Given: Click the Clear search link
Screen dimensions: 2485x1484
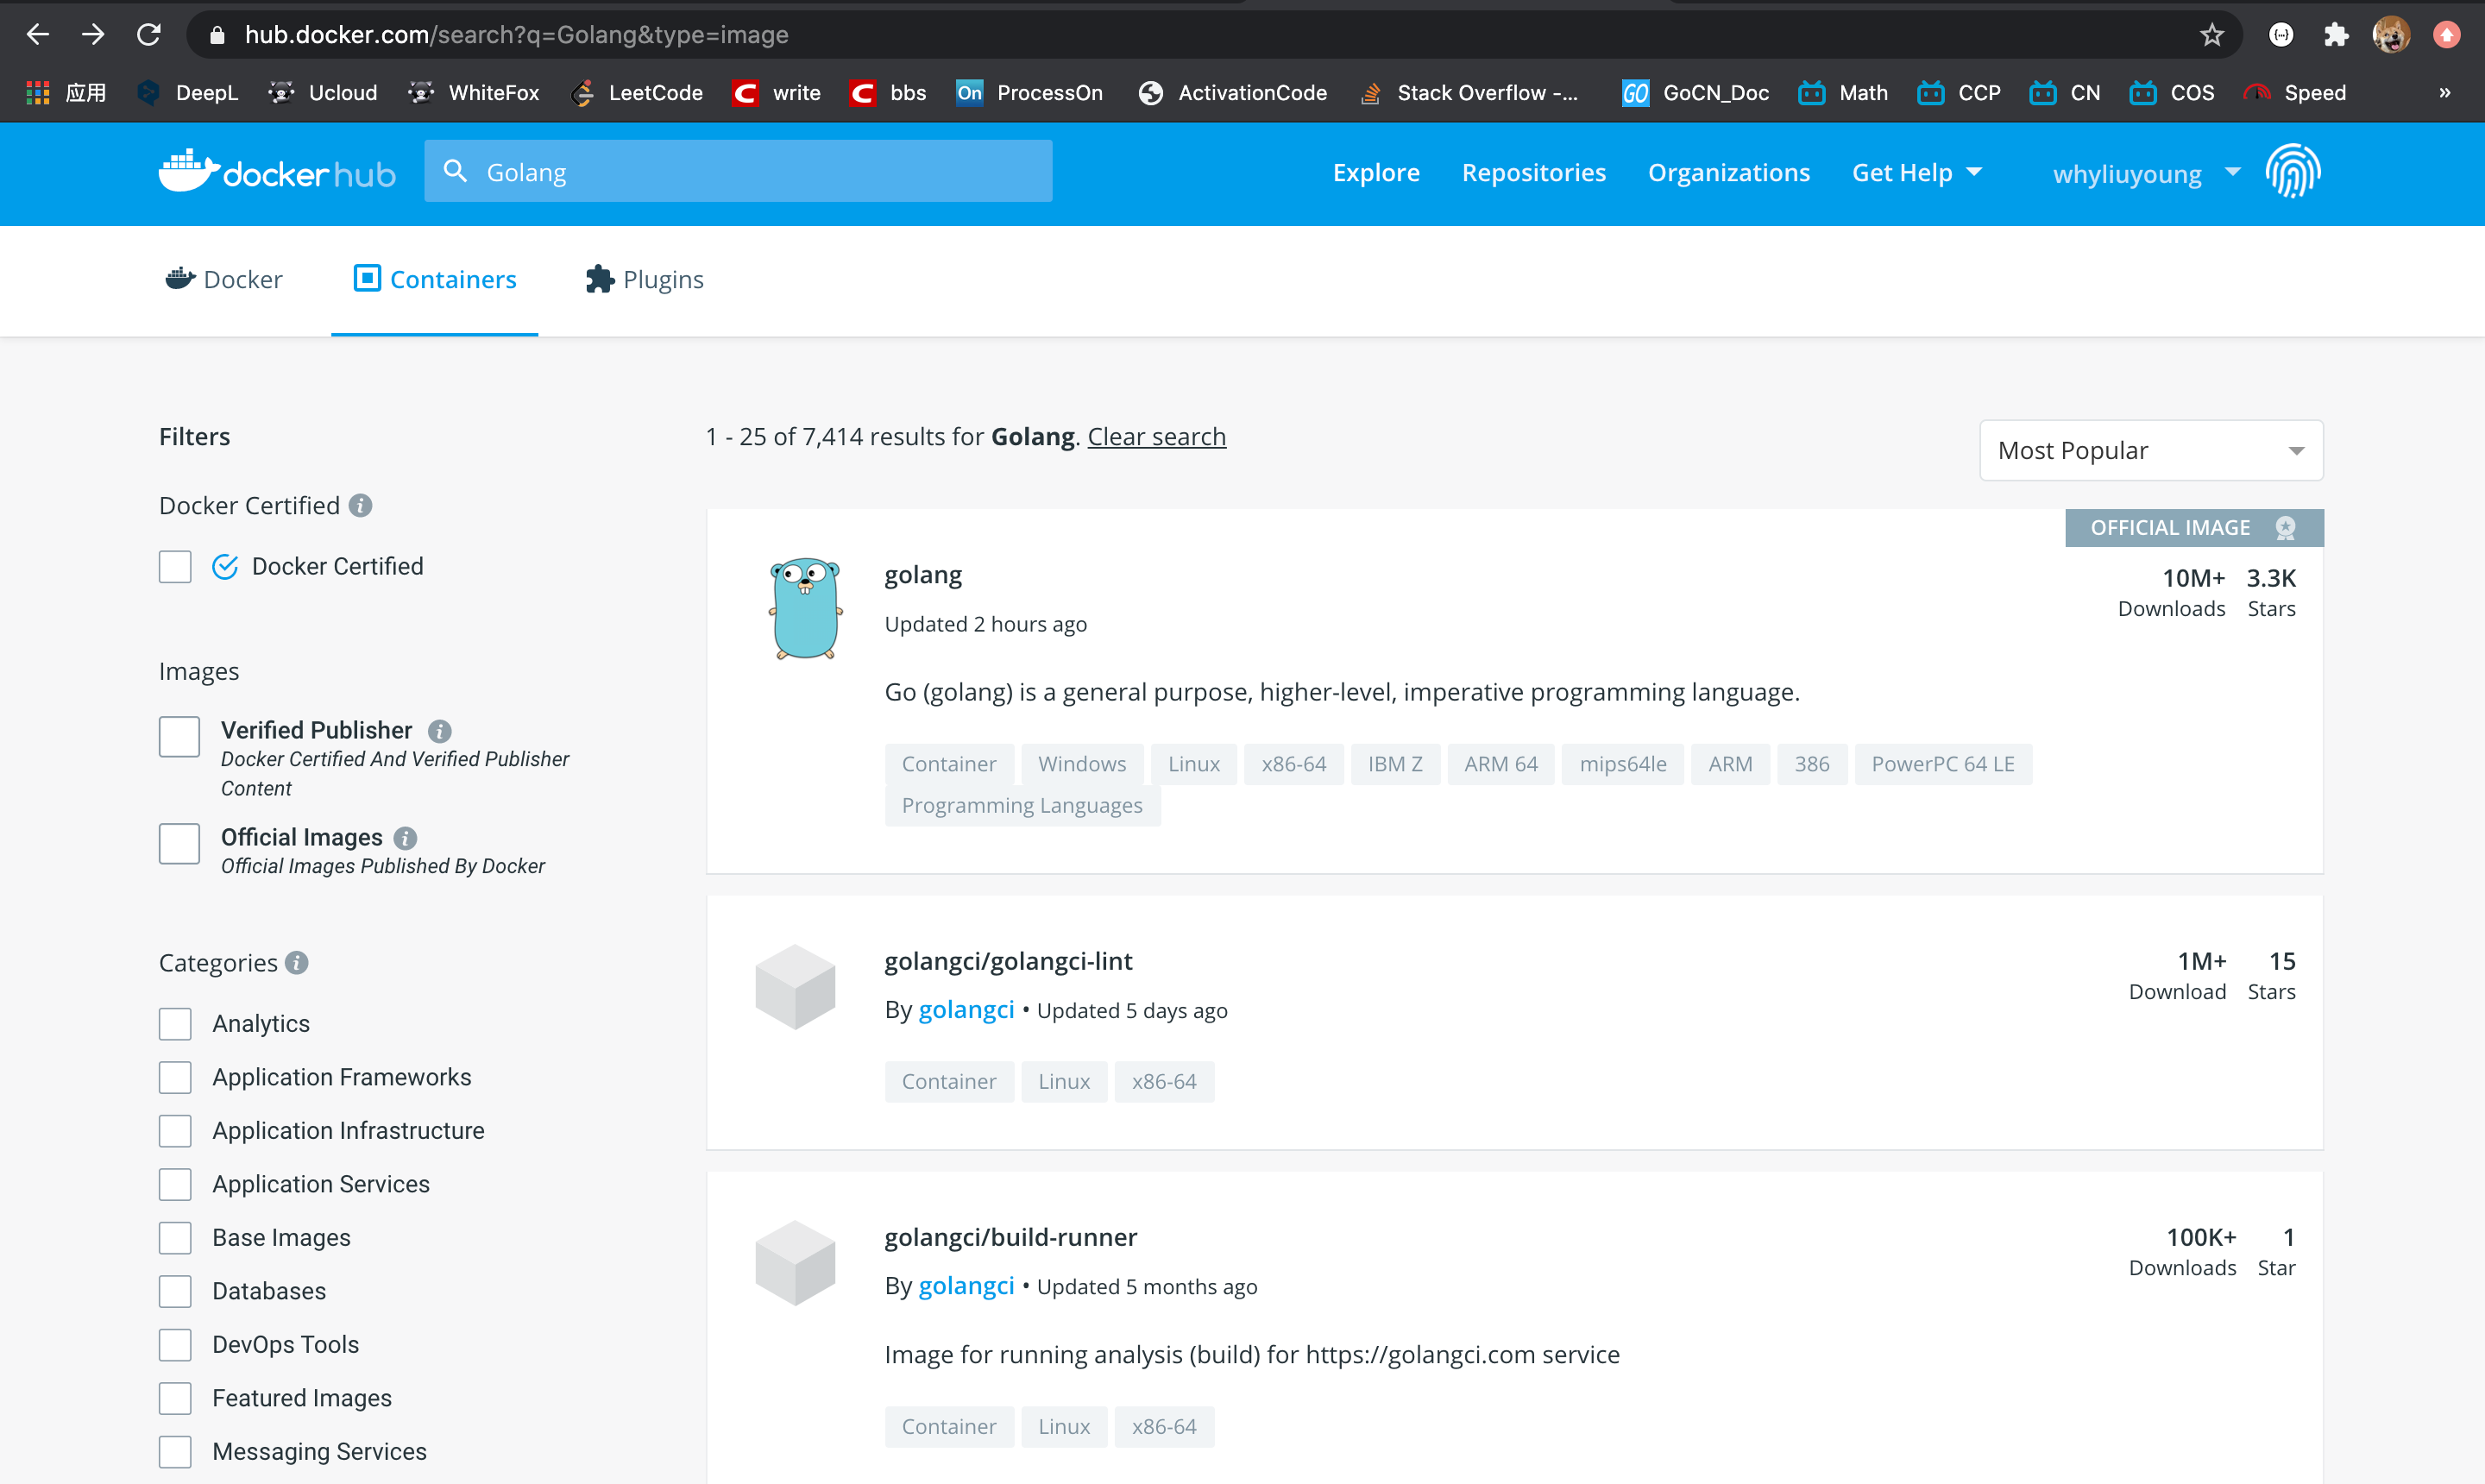Looking at the screenshot, I should click(x=1156, y=436).
